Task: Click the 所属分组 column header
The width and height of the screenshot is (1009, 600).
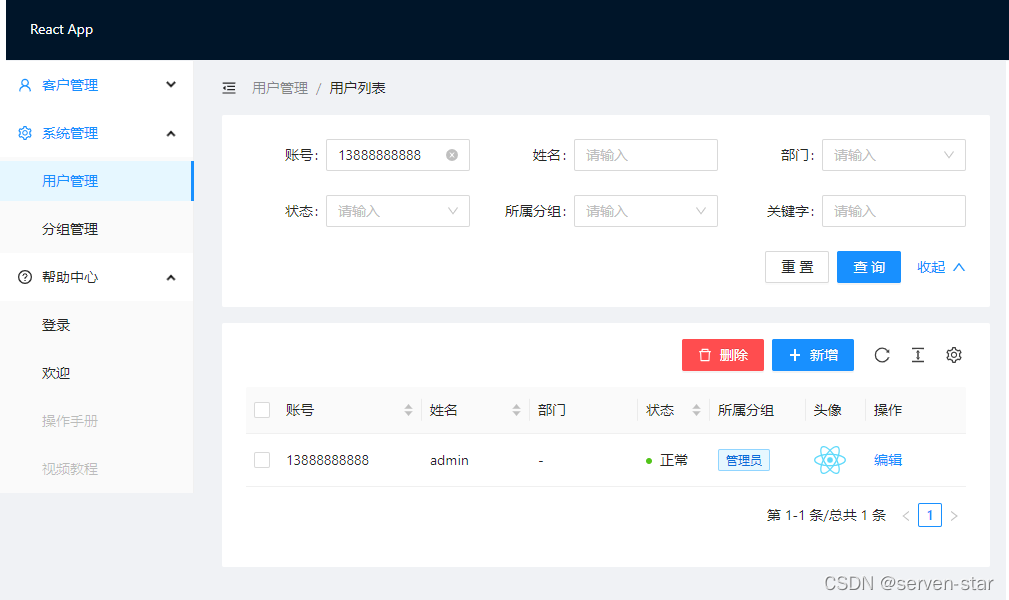Action: [746, 410]
